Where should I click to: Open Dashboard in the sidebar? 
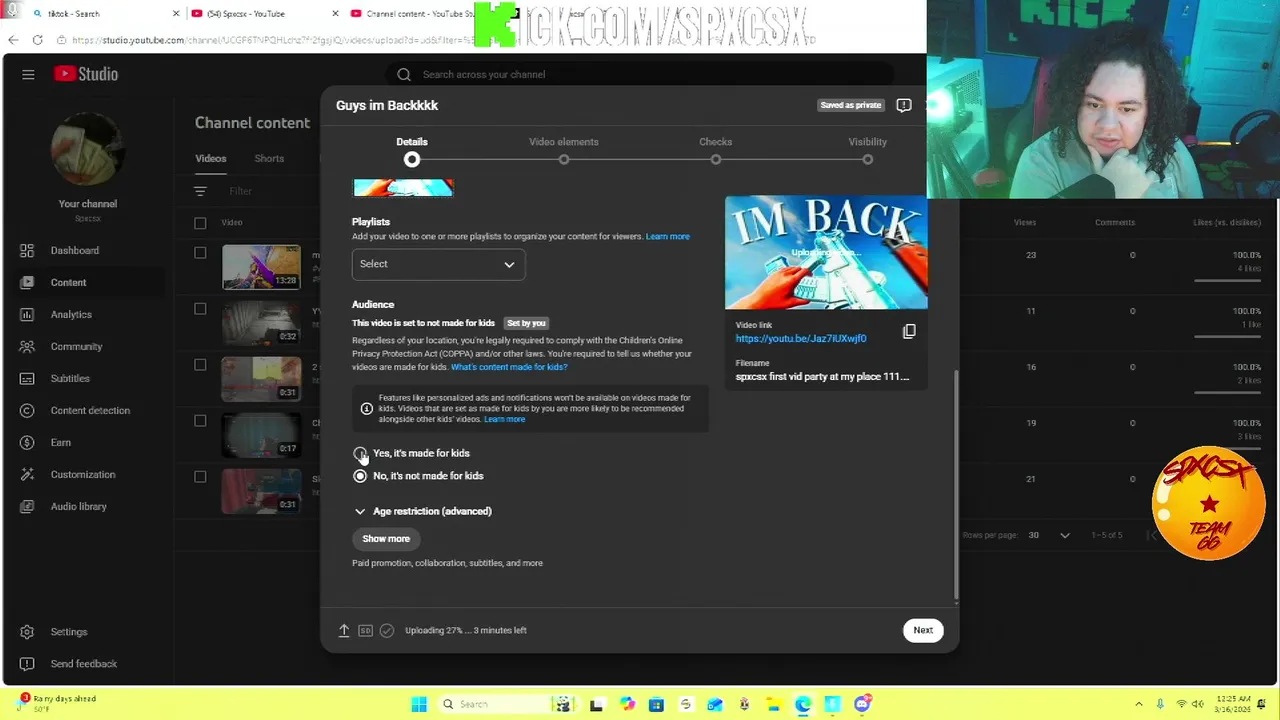point(74,250)
